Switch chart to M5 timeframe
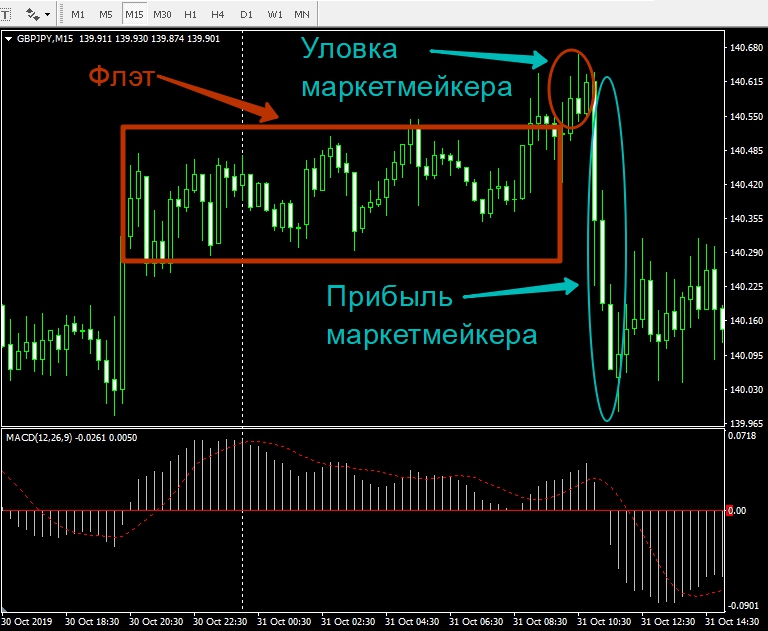The image size is (768, 631). tap(106, 14)
